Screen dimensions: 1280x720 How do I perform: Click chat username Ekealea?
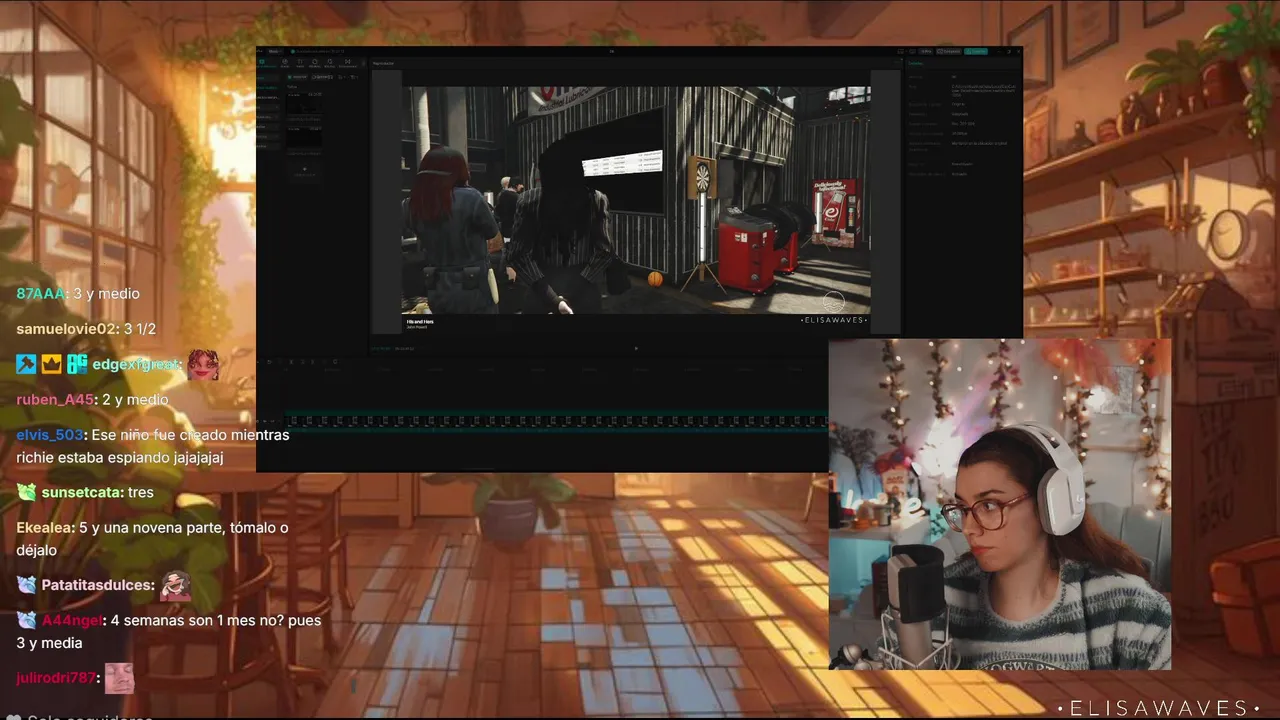point(43,528)
